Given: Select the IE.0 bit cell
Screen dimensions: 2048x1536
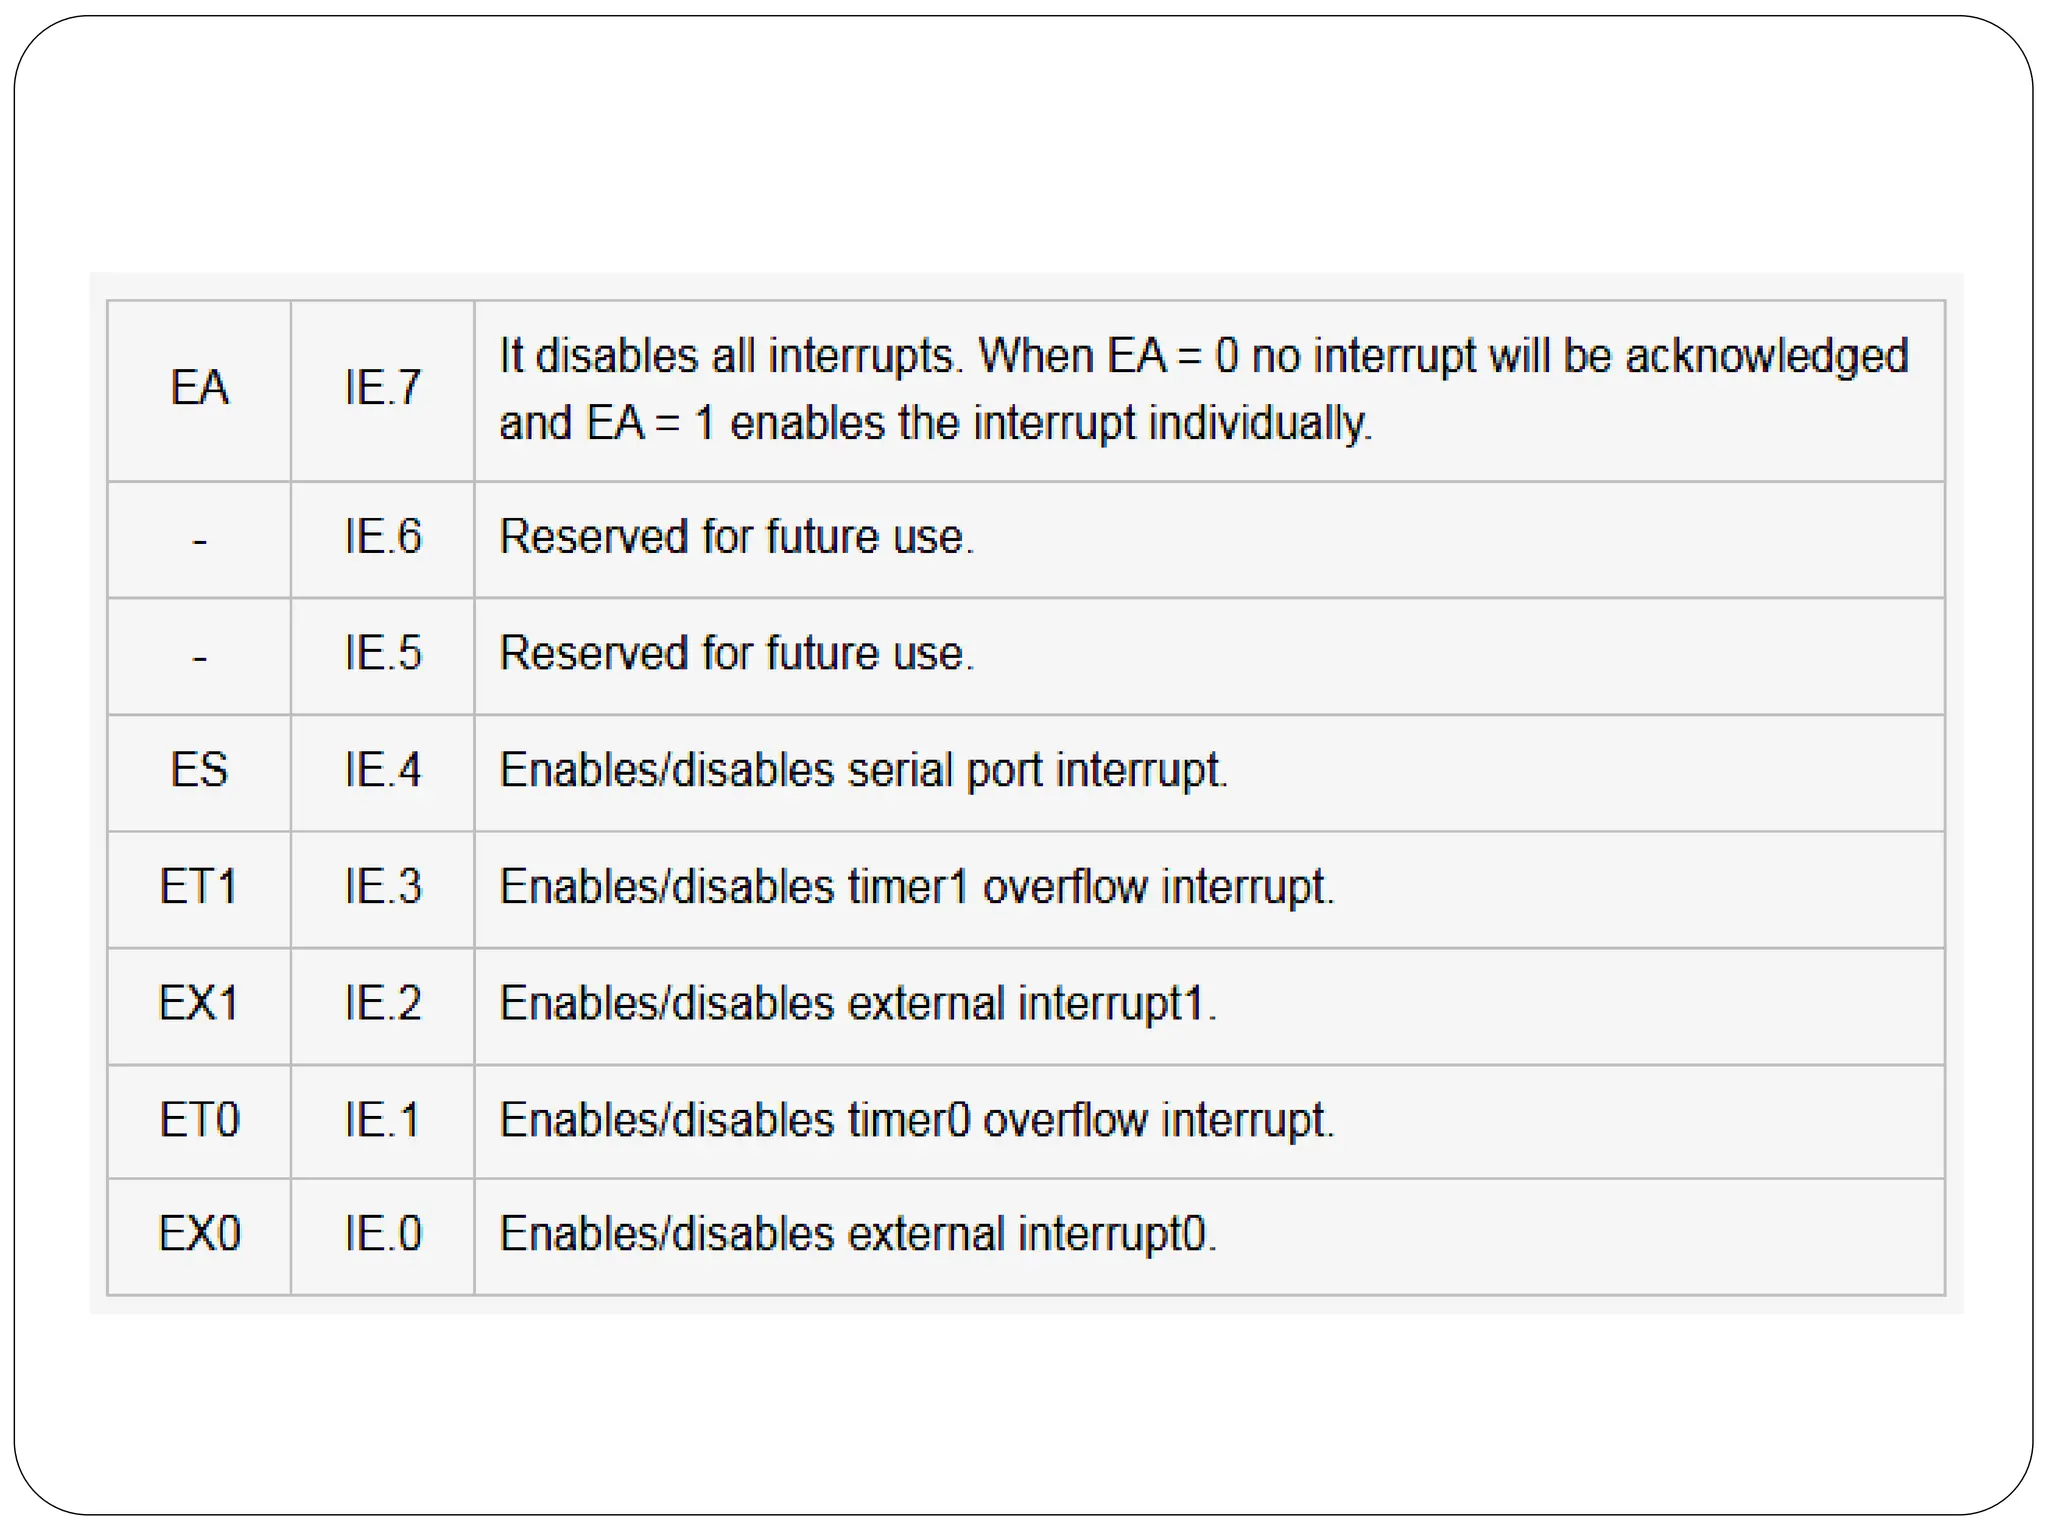Looking at the screenshot, I should (382, 1234).
